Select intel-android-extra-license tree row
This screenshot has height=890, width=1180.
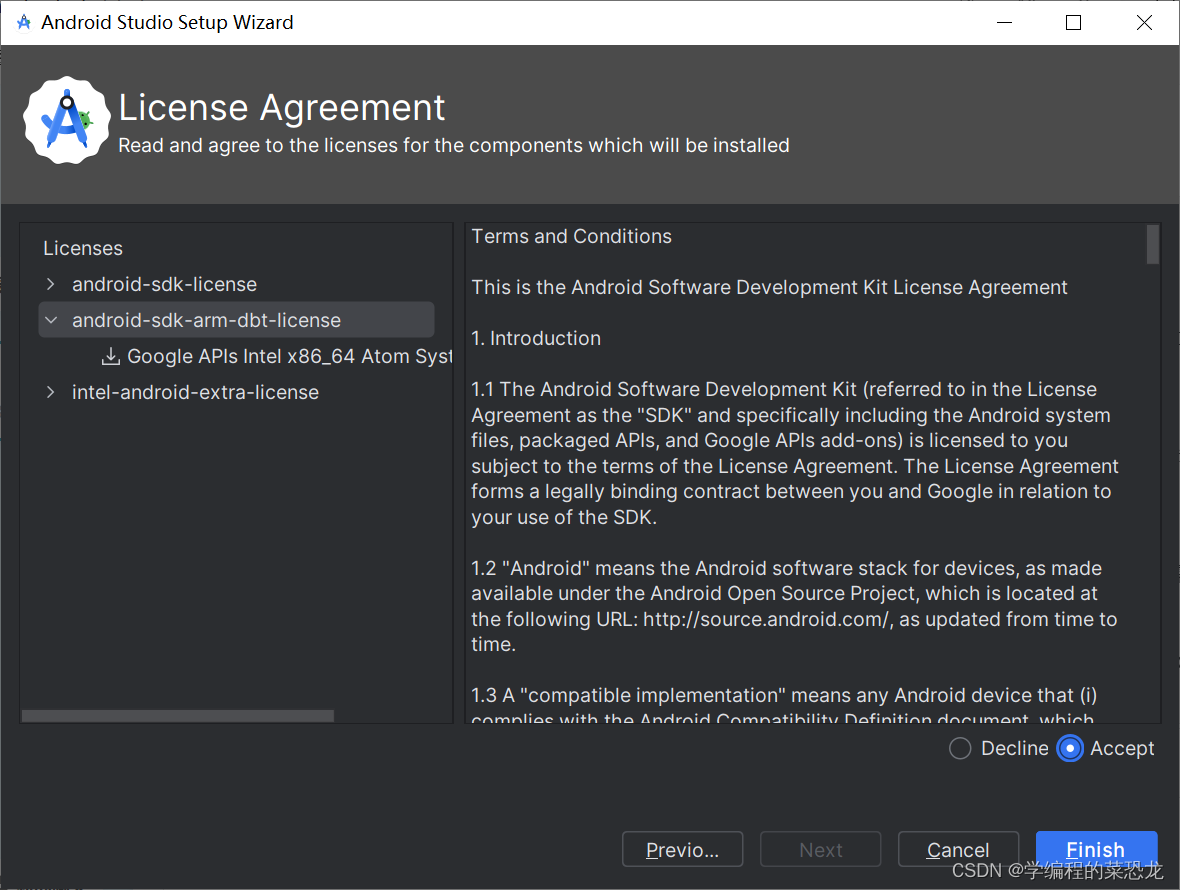tap(195, 392)
